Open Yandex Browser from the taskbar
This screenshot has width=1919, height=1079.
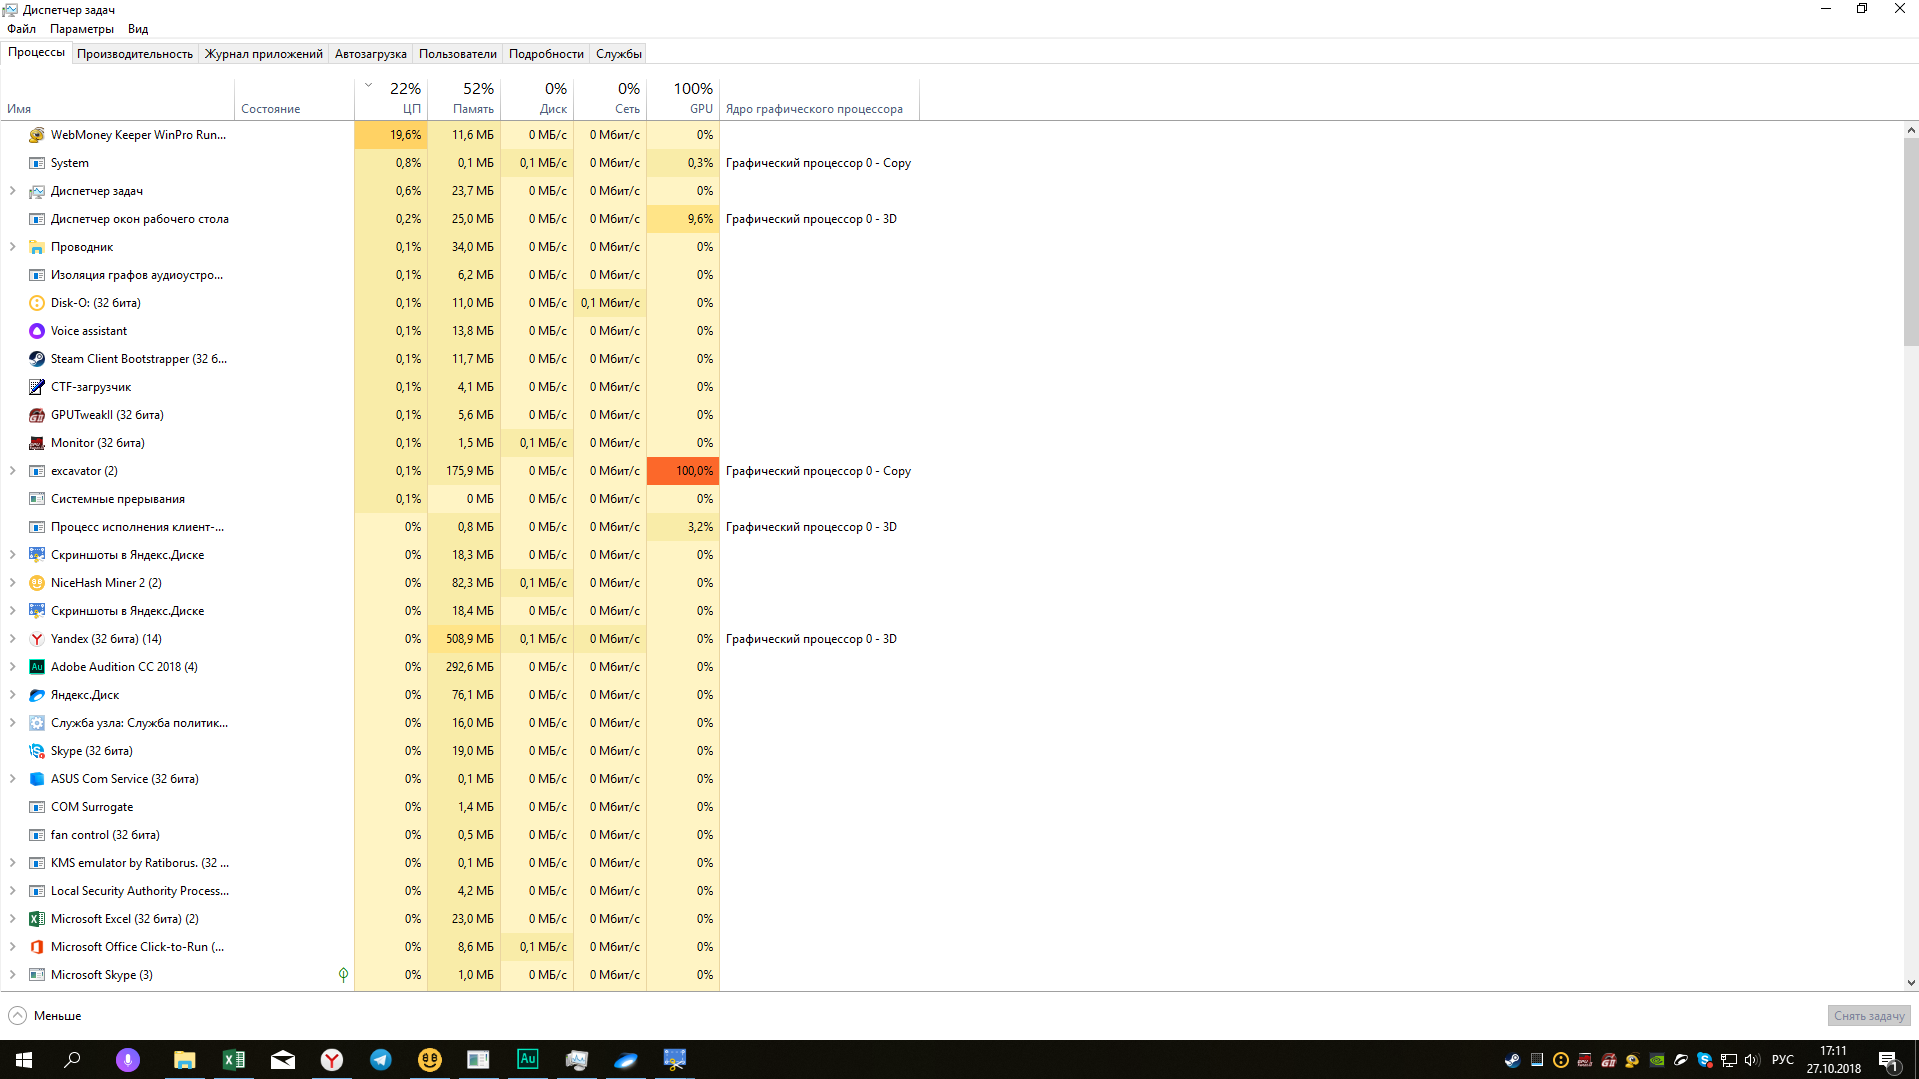332,1060
